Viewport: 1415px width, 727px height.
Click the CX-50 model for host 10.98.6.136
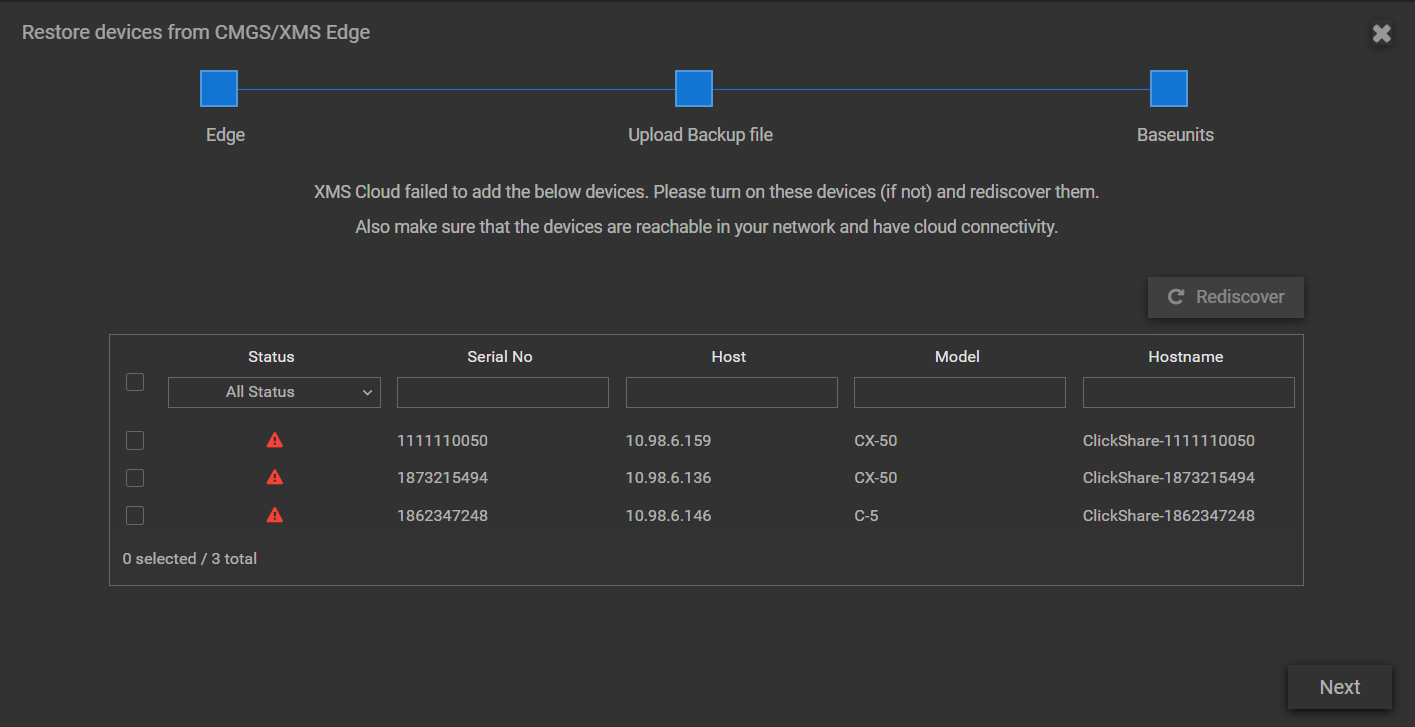tap(876, 478)
